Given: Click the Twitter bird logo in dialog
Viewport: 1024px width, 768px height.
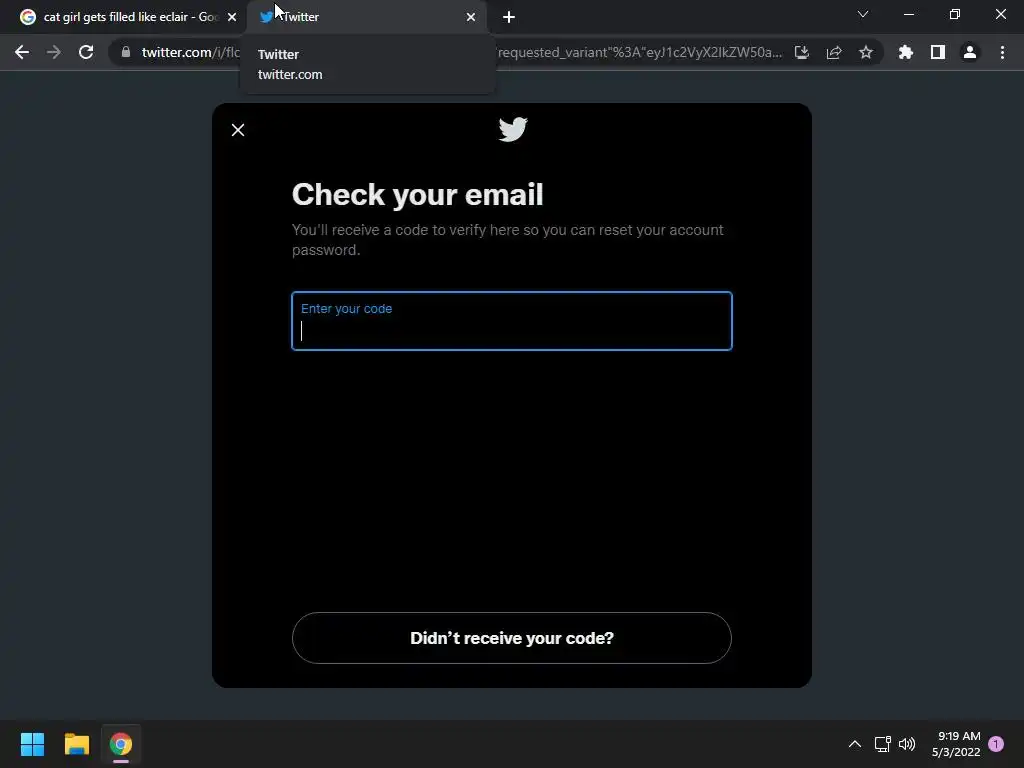Looking at the screenshot, I should (x=513, y=129).
